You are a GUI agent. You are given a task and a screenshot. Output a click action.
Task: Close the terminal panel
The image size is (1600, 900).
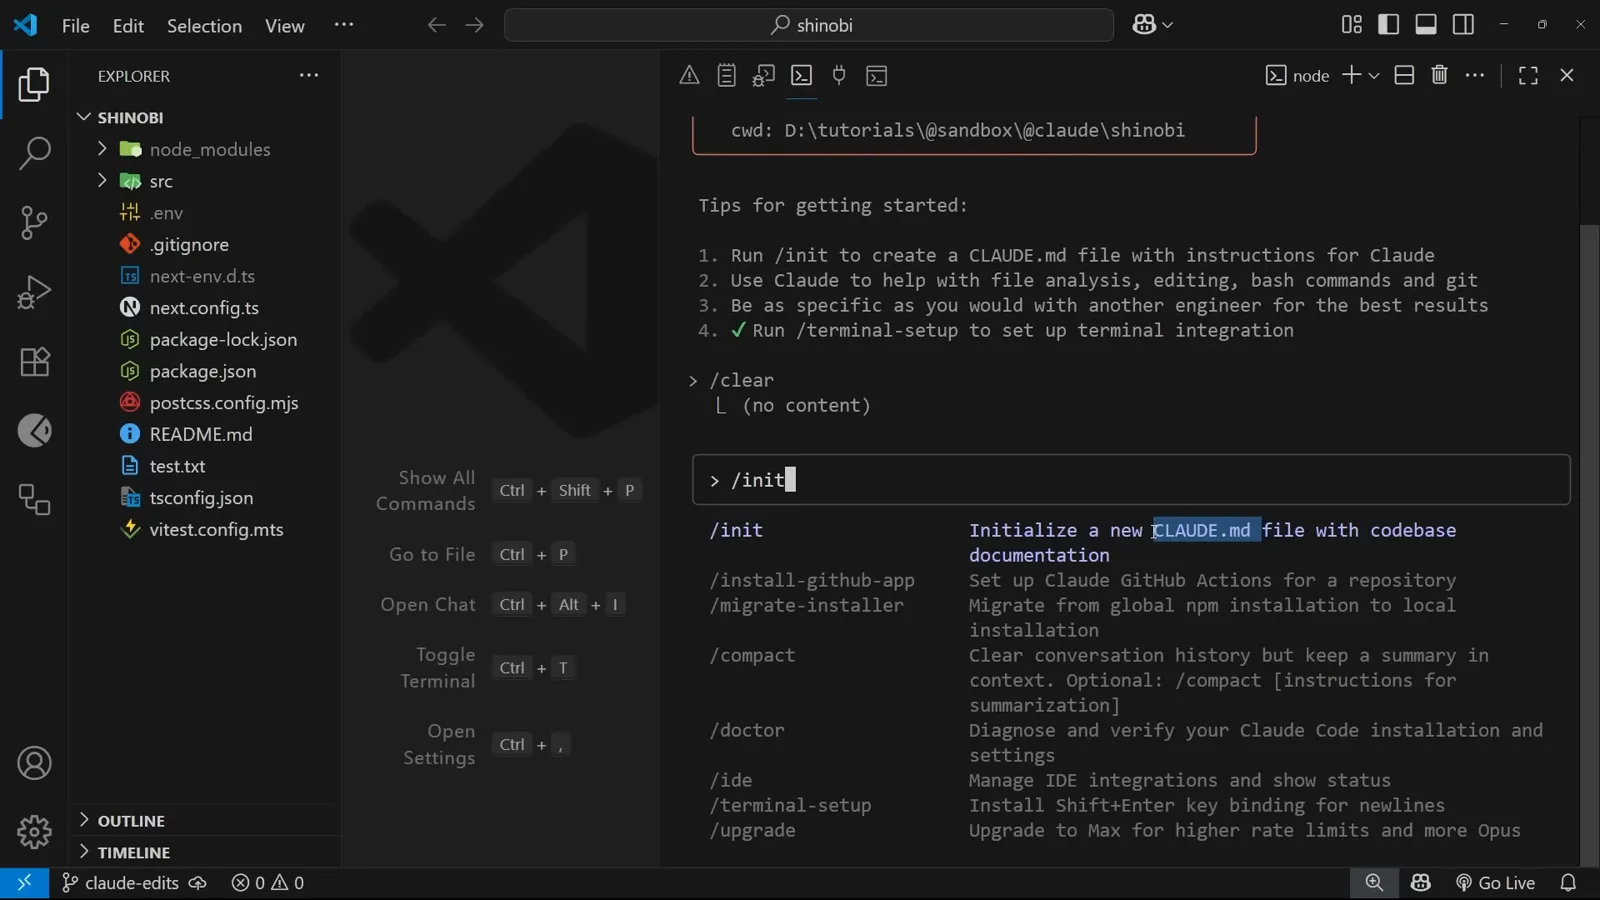point(1567,75)
